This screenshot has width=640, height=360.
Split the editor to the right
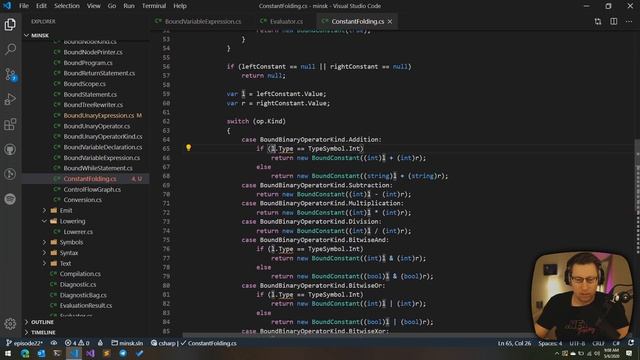(x=613, y=21)
